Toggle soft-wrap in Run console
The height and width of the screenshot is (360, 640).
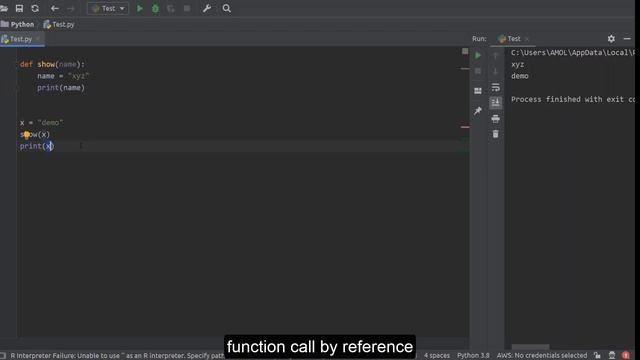click(496, 87)
